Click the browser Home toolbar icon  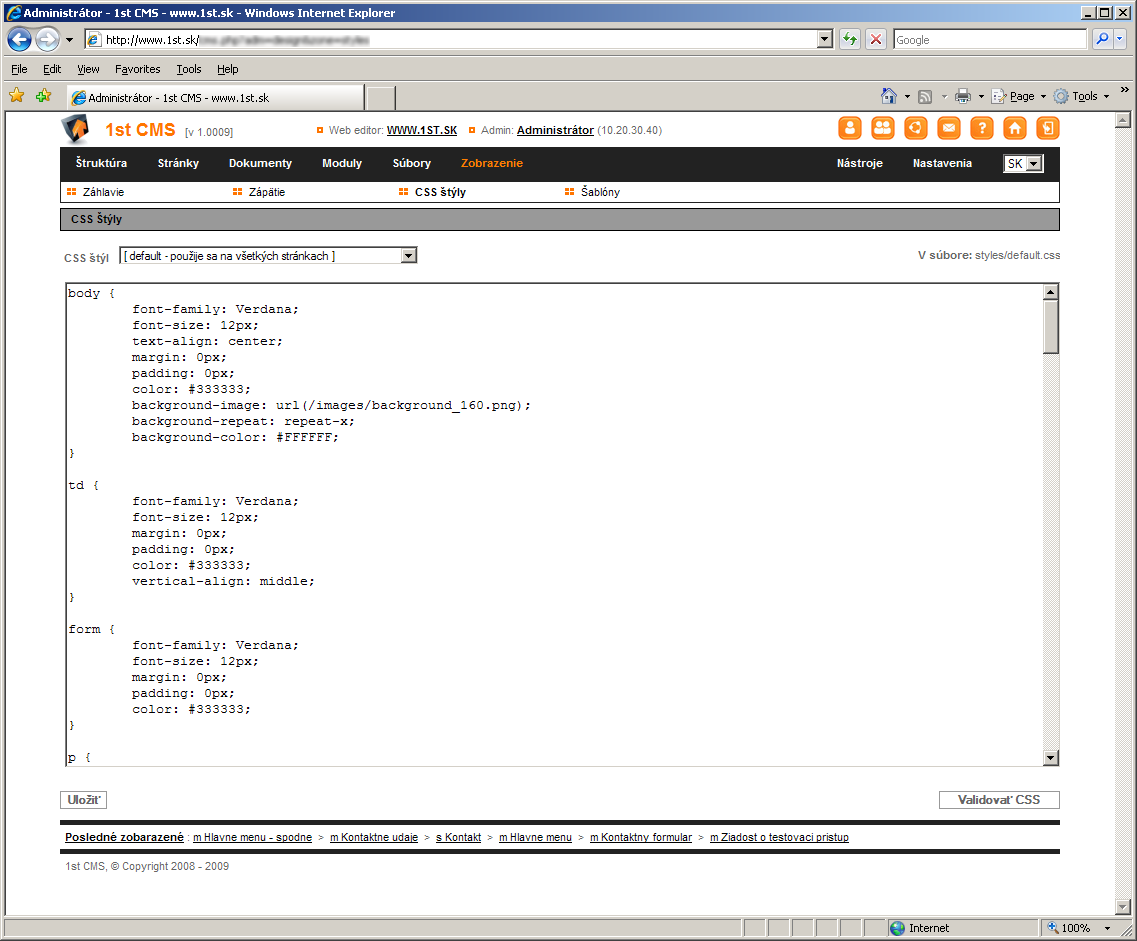(888, 96)
